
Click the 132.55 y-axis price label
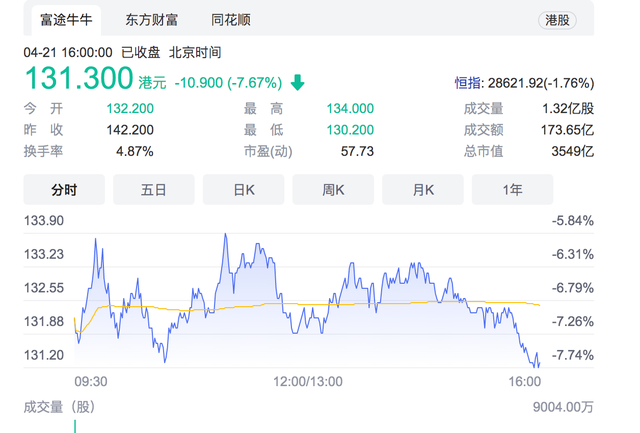tap(44, 288)
